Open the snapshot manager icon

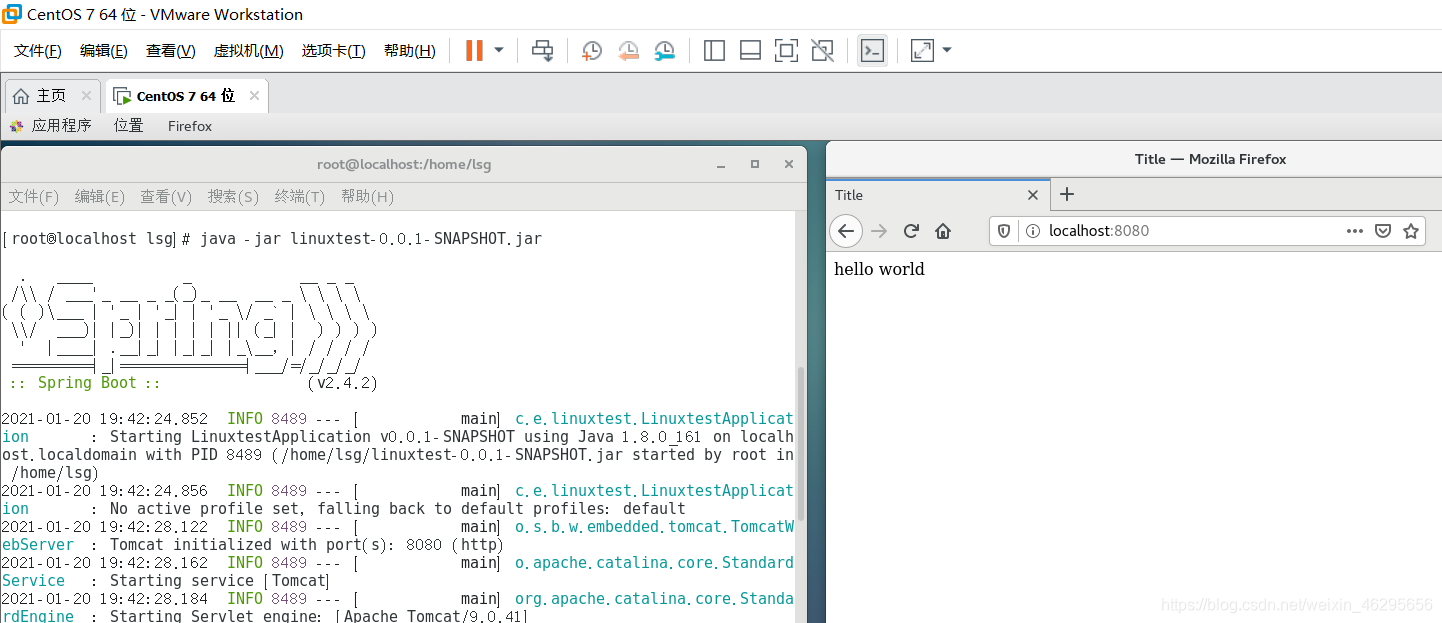(x=664, y=50)
